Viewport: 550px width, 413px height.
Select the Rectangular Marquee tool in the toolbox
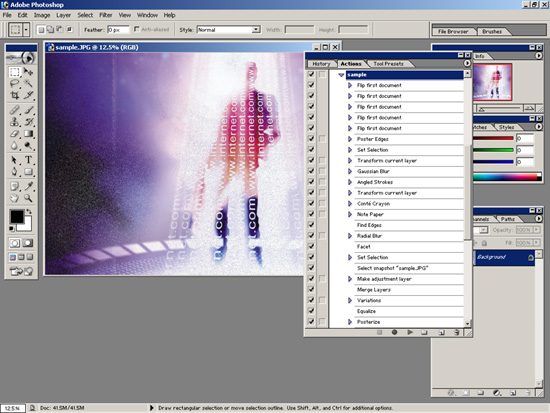[14, 72]
